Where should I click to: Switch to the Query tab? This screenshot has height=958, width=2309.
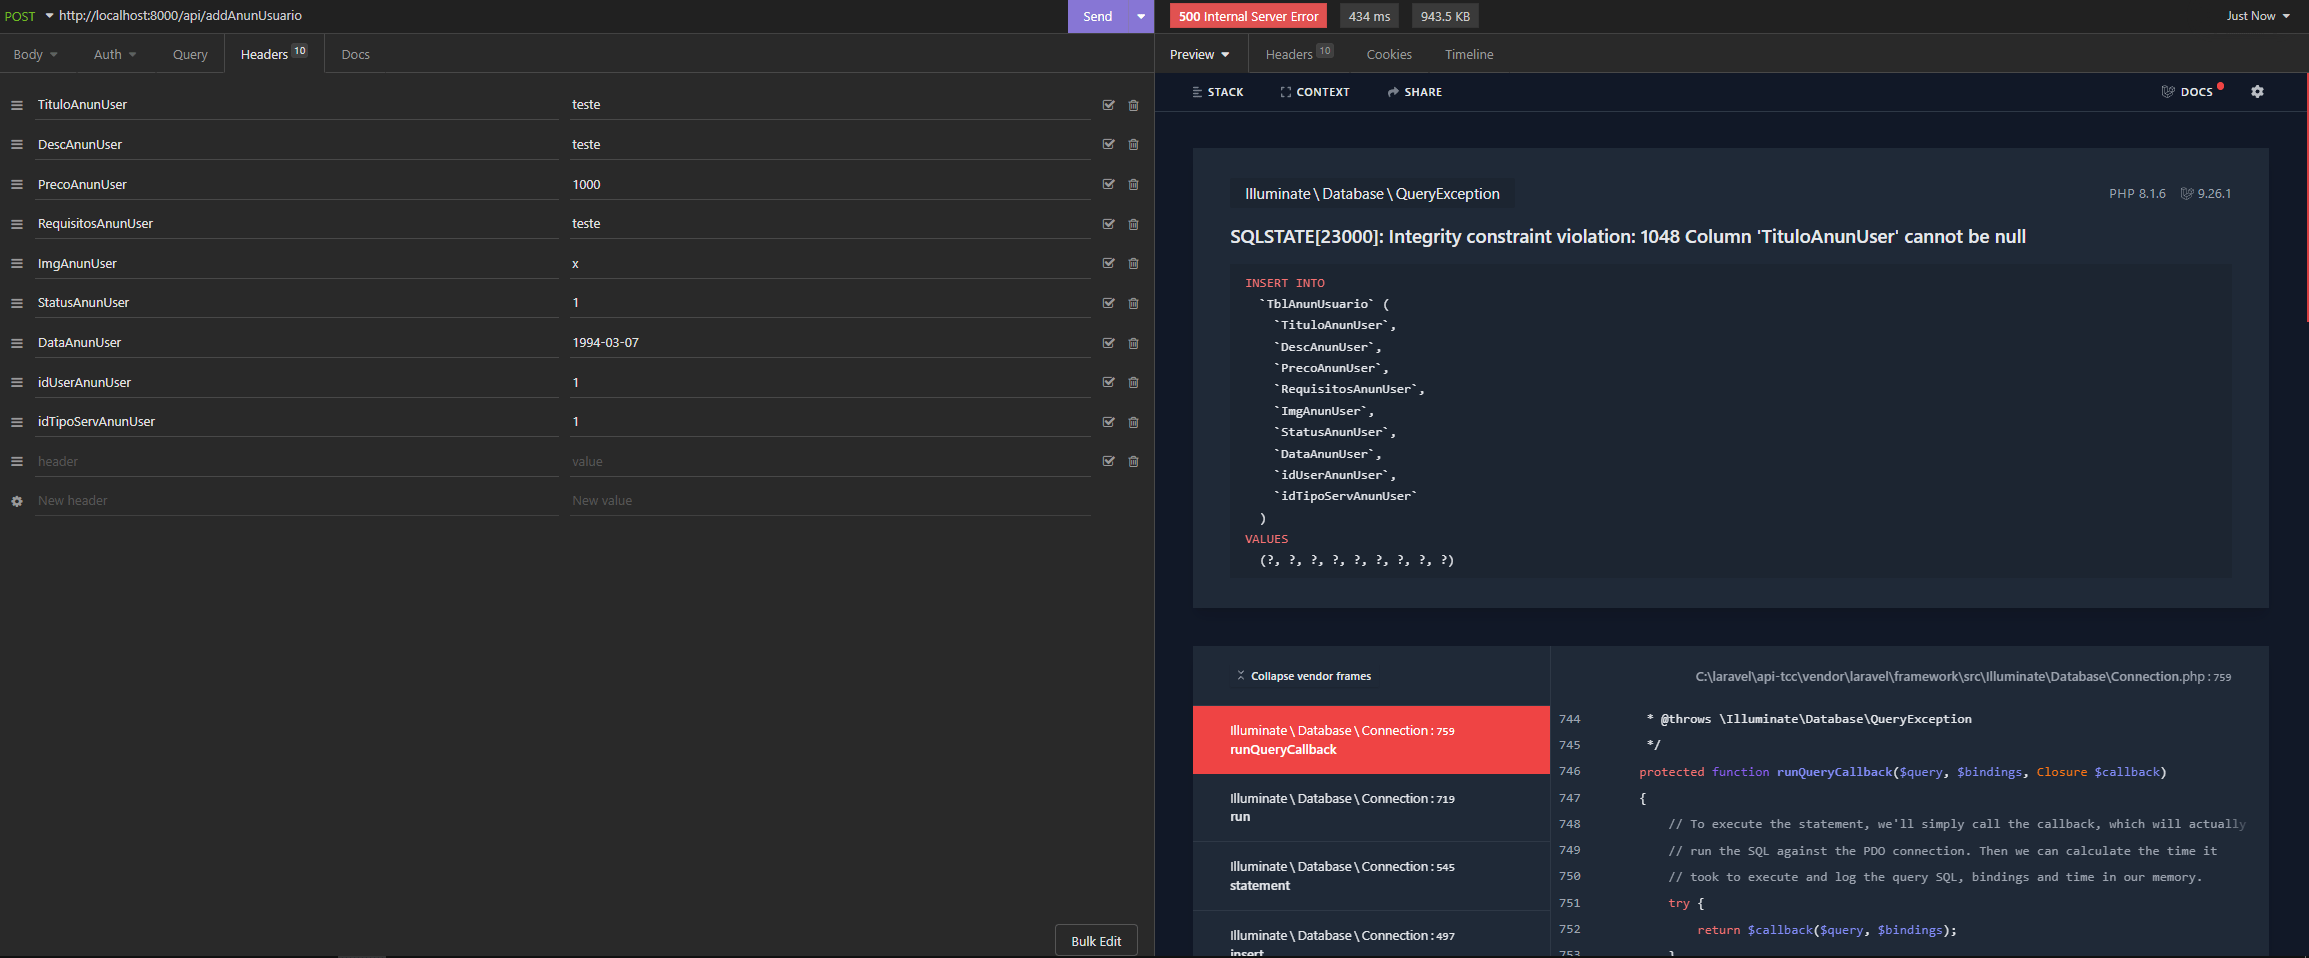coord(190,54)
